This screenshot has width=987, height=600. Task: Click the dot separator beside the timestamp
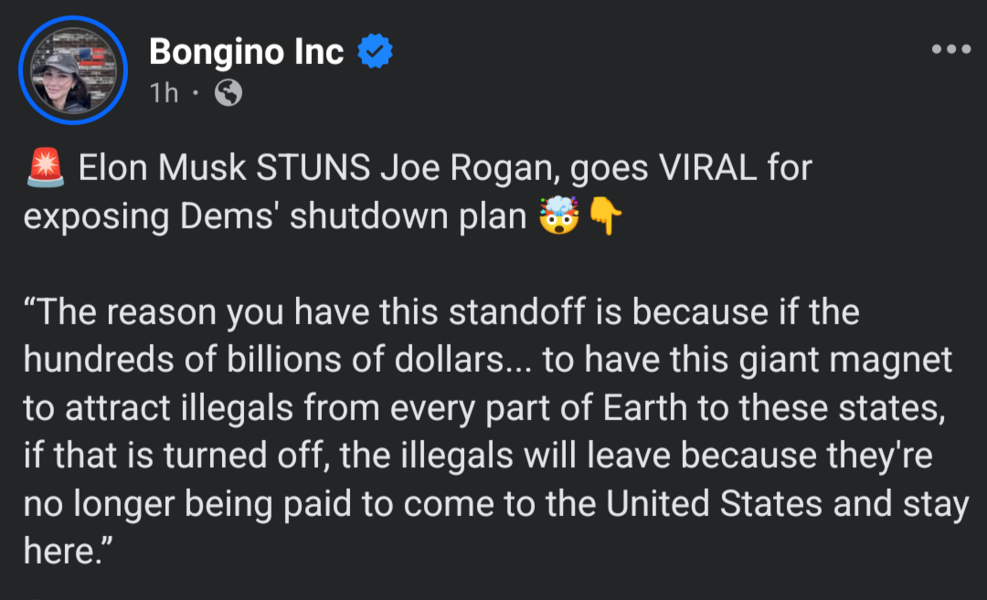(x=194, y=95)
